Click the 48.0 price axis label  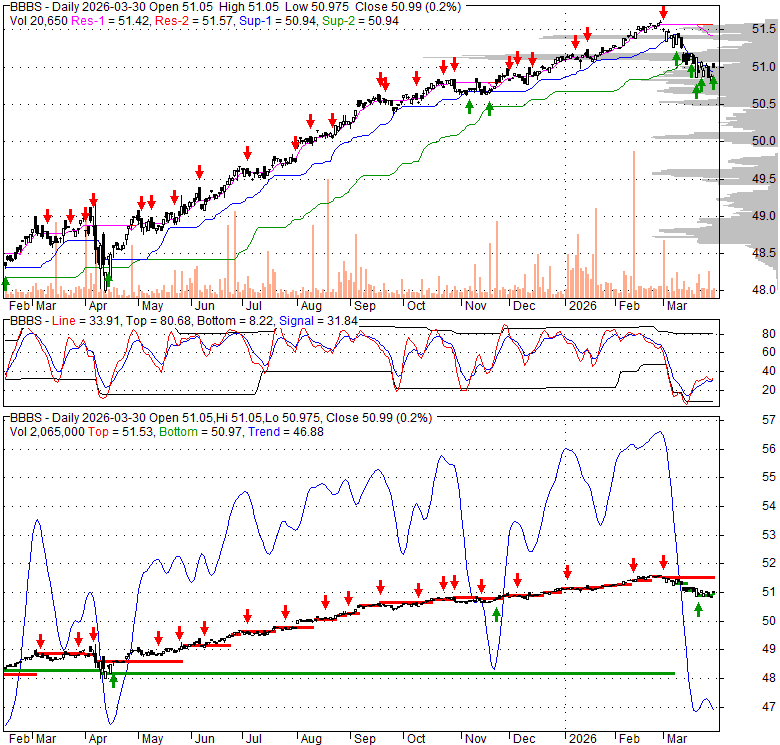tap(763, 289)
